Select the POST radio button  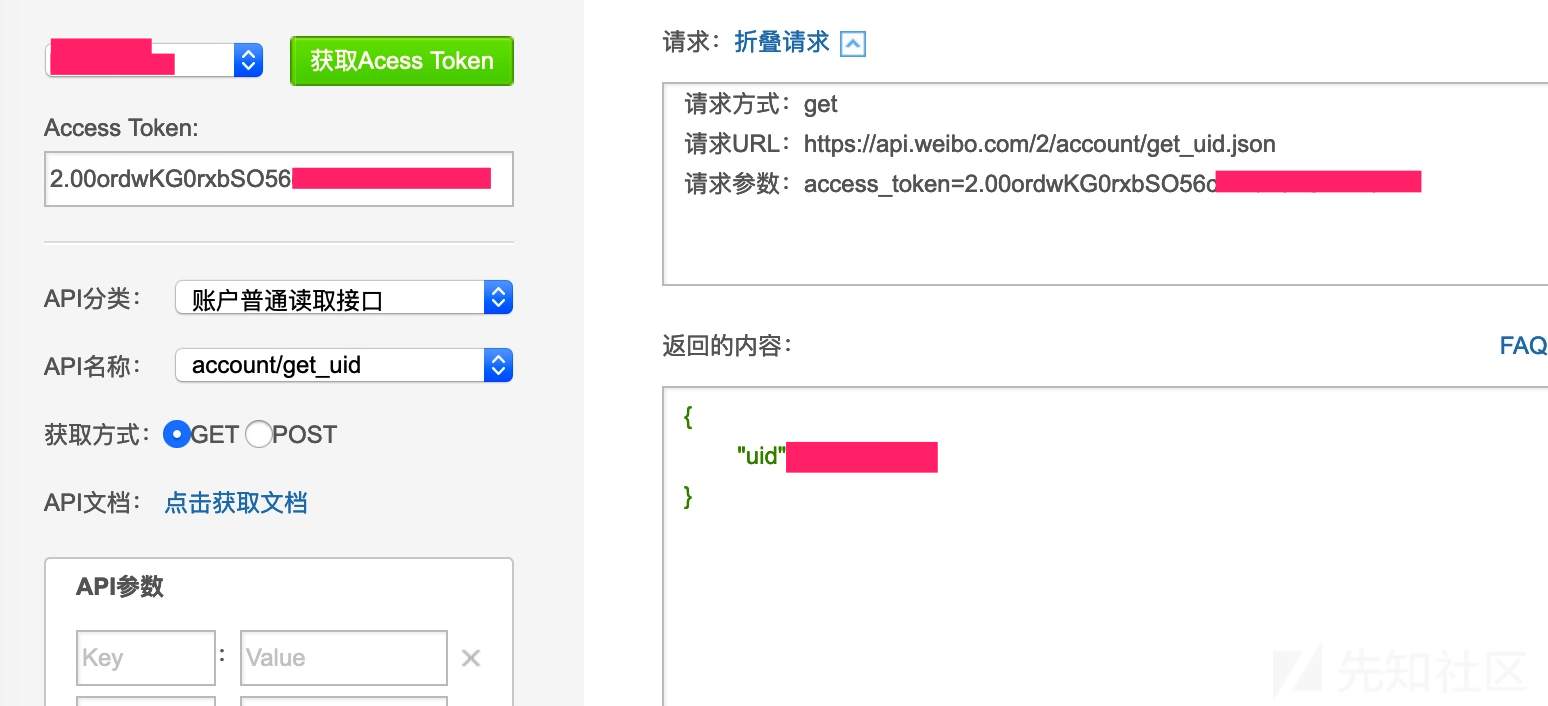258,434
